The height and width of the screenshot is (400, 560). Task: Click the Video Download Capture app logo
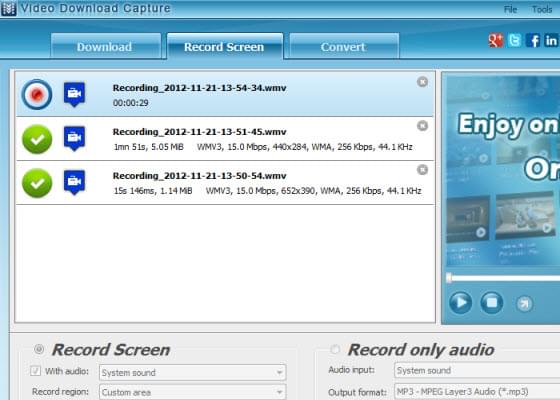click(x=9, y=9)
